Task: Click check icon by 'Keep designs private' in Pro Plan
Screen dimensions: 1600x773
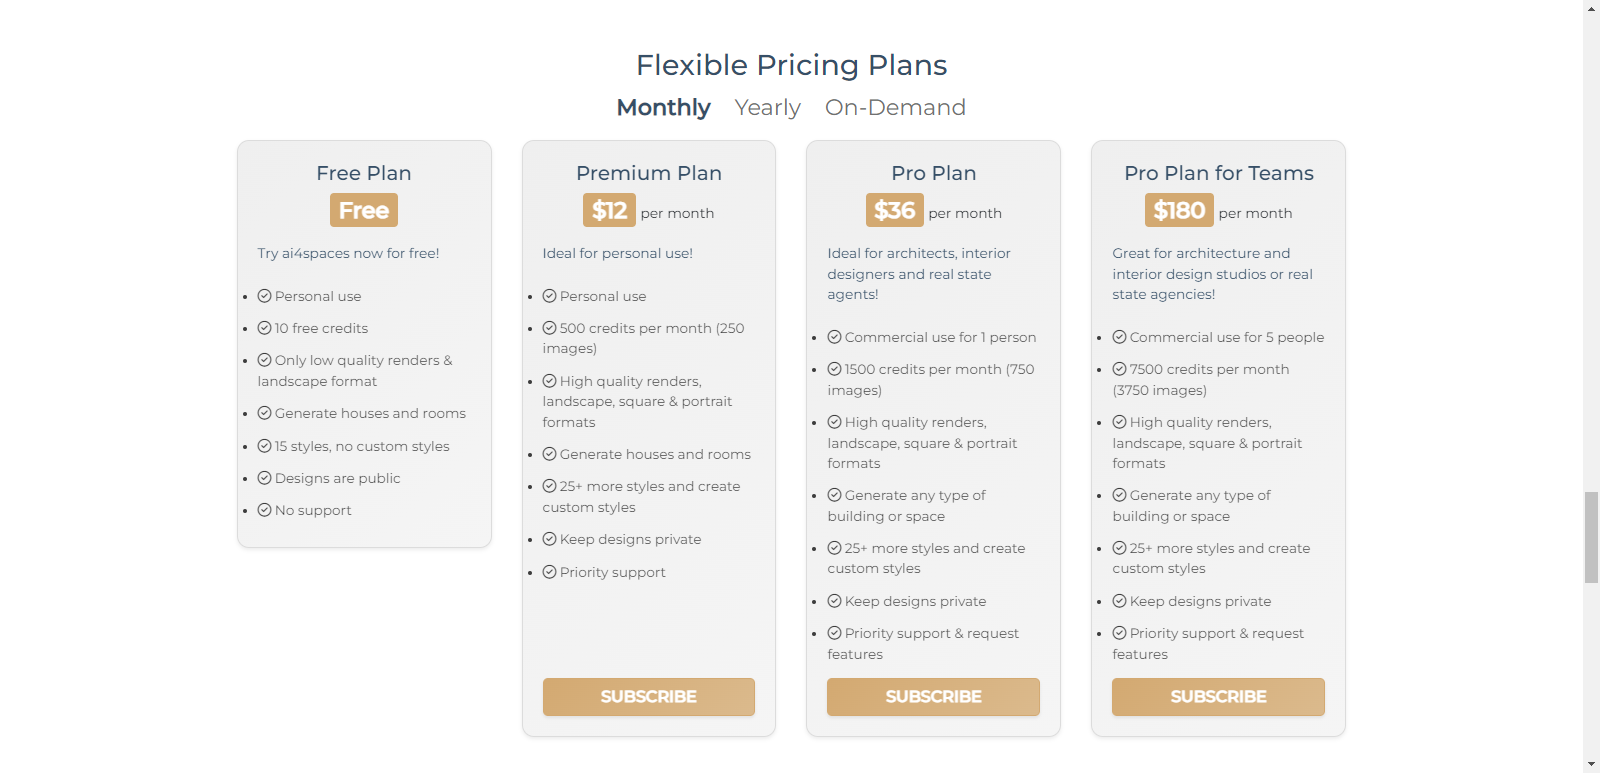Action: coord(835,601)
